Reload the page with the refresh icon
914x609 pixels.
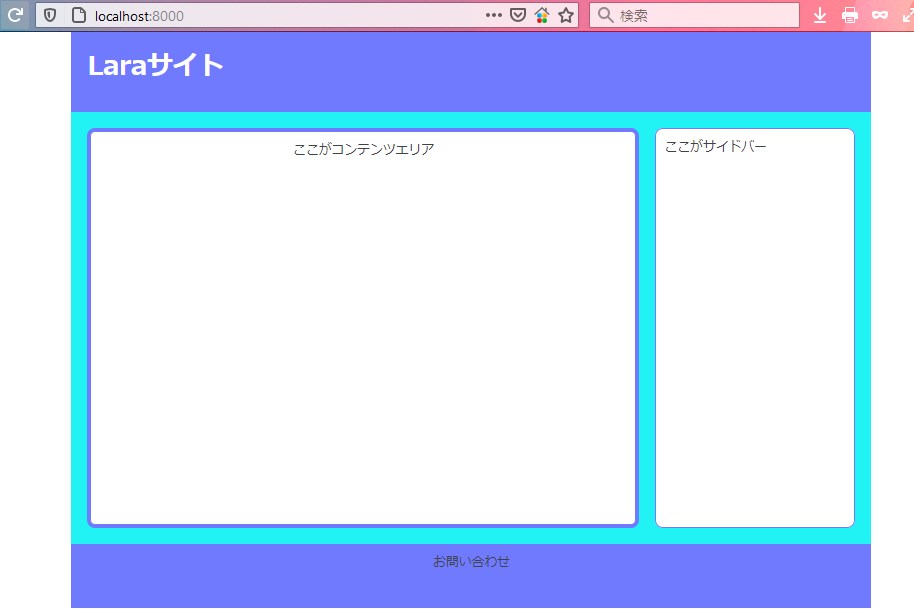click(x=15, y=15)
